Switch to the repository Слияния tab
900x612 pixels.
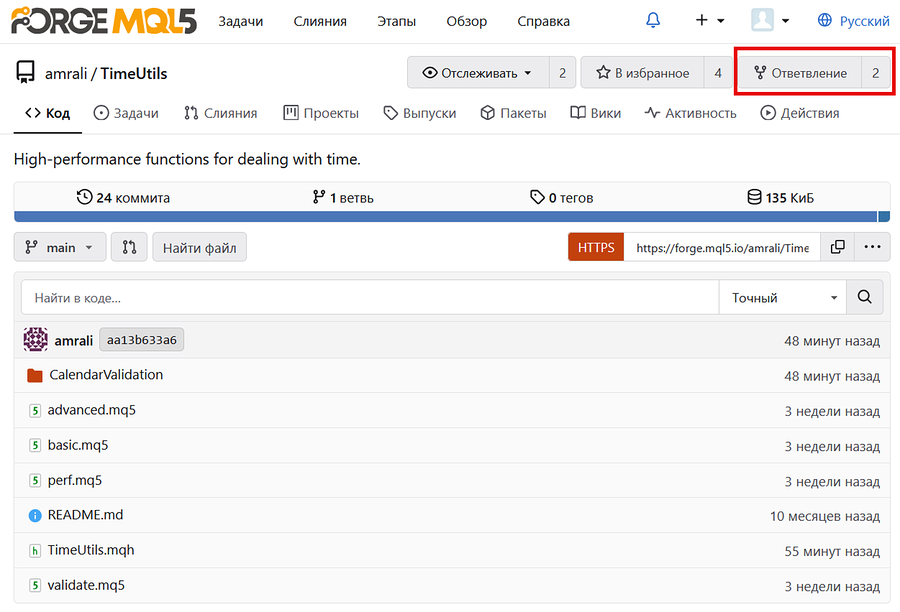pos(220,113)
